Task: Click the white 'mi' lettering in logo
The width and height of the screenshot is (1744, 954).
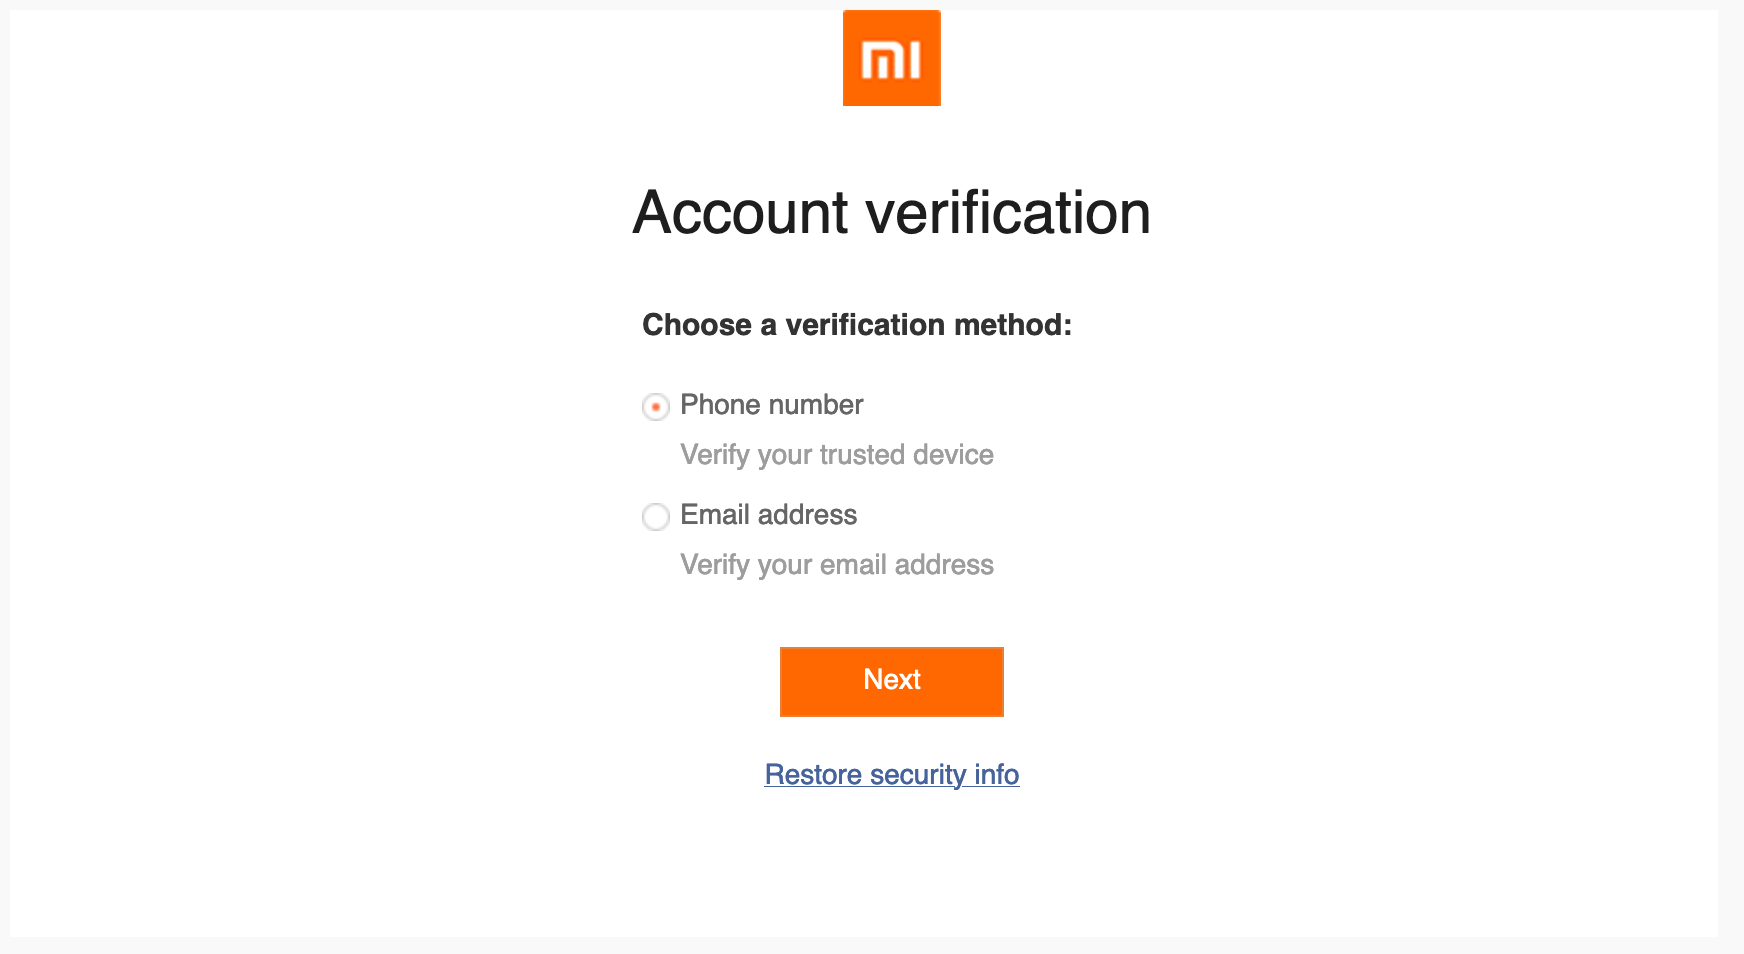Action: (x=891, y=60)
